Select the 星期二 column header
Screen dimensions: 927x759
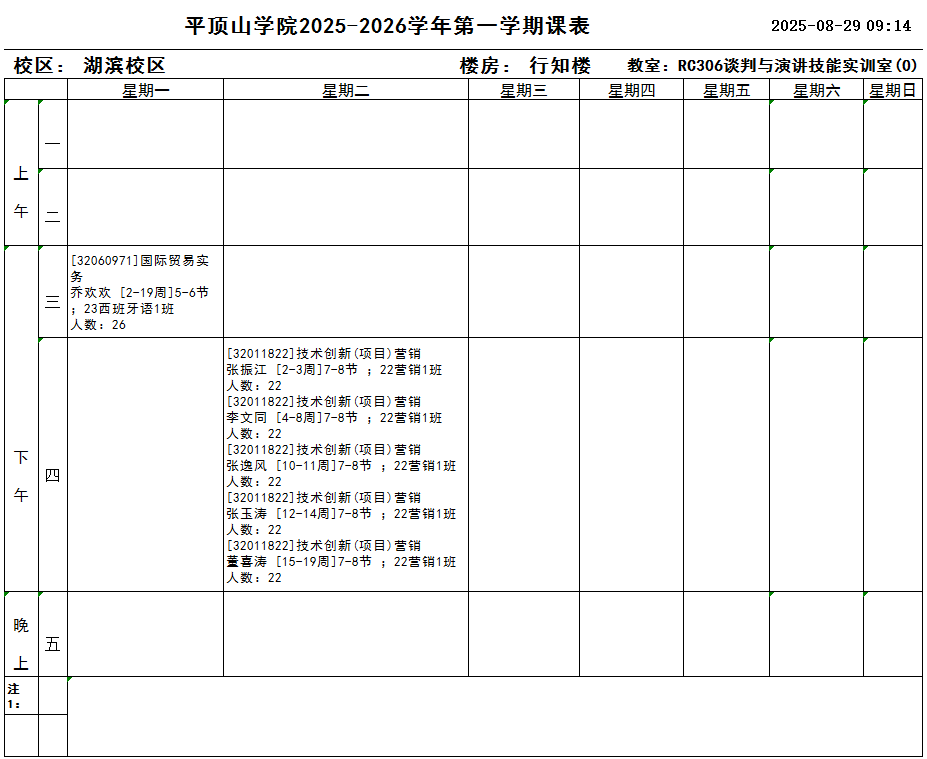[345, 91]
